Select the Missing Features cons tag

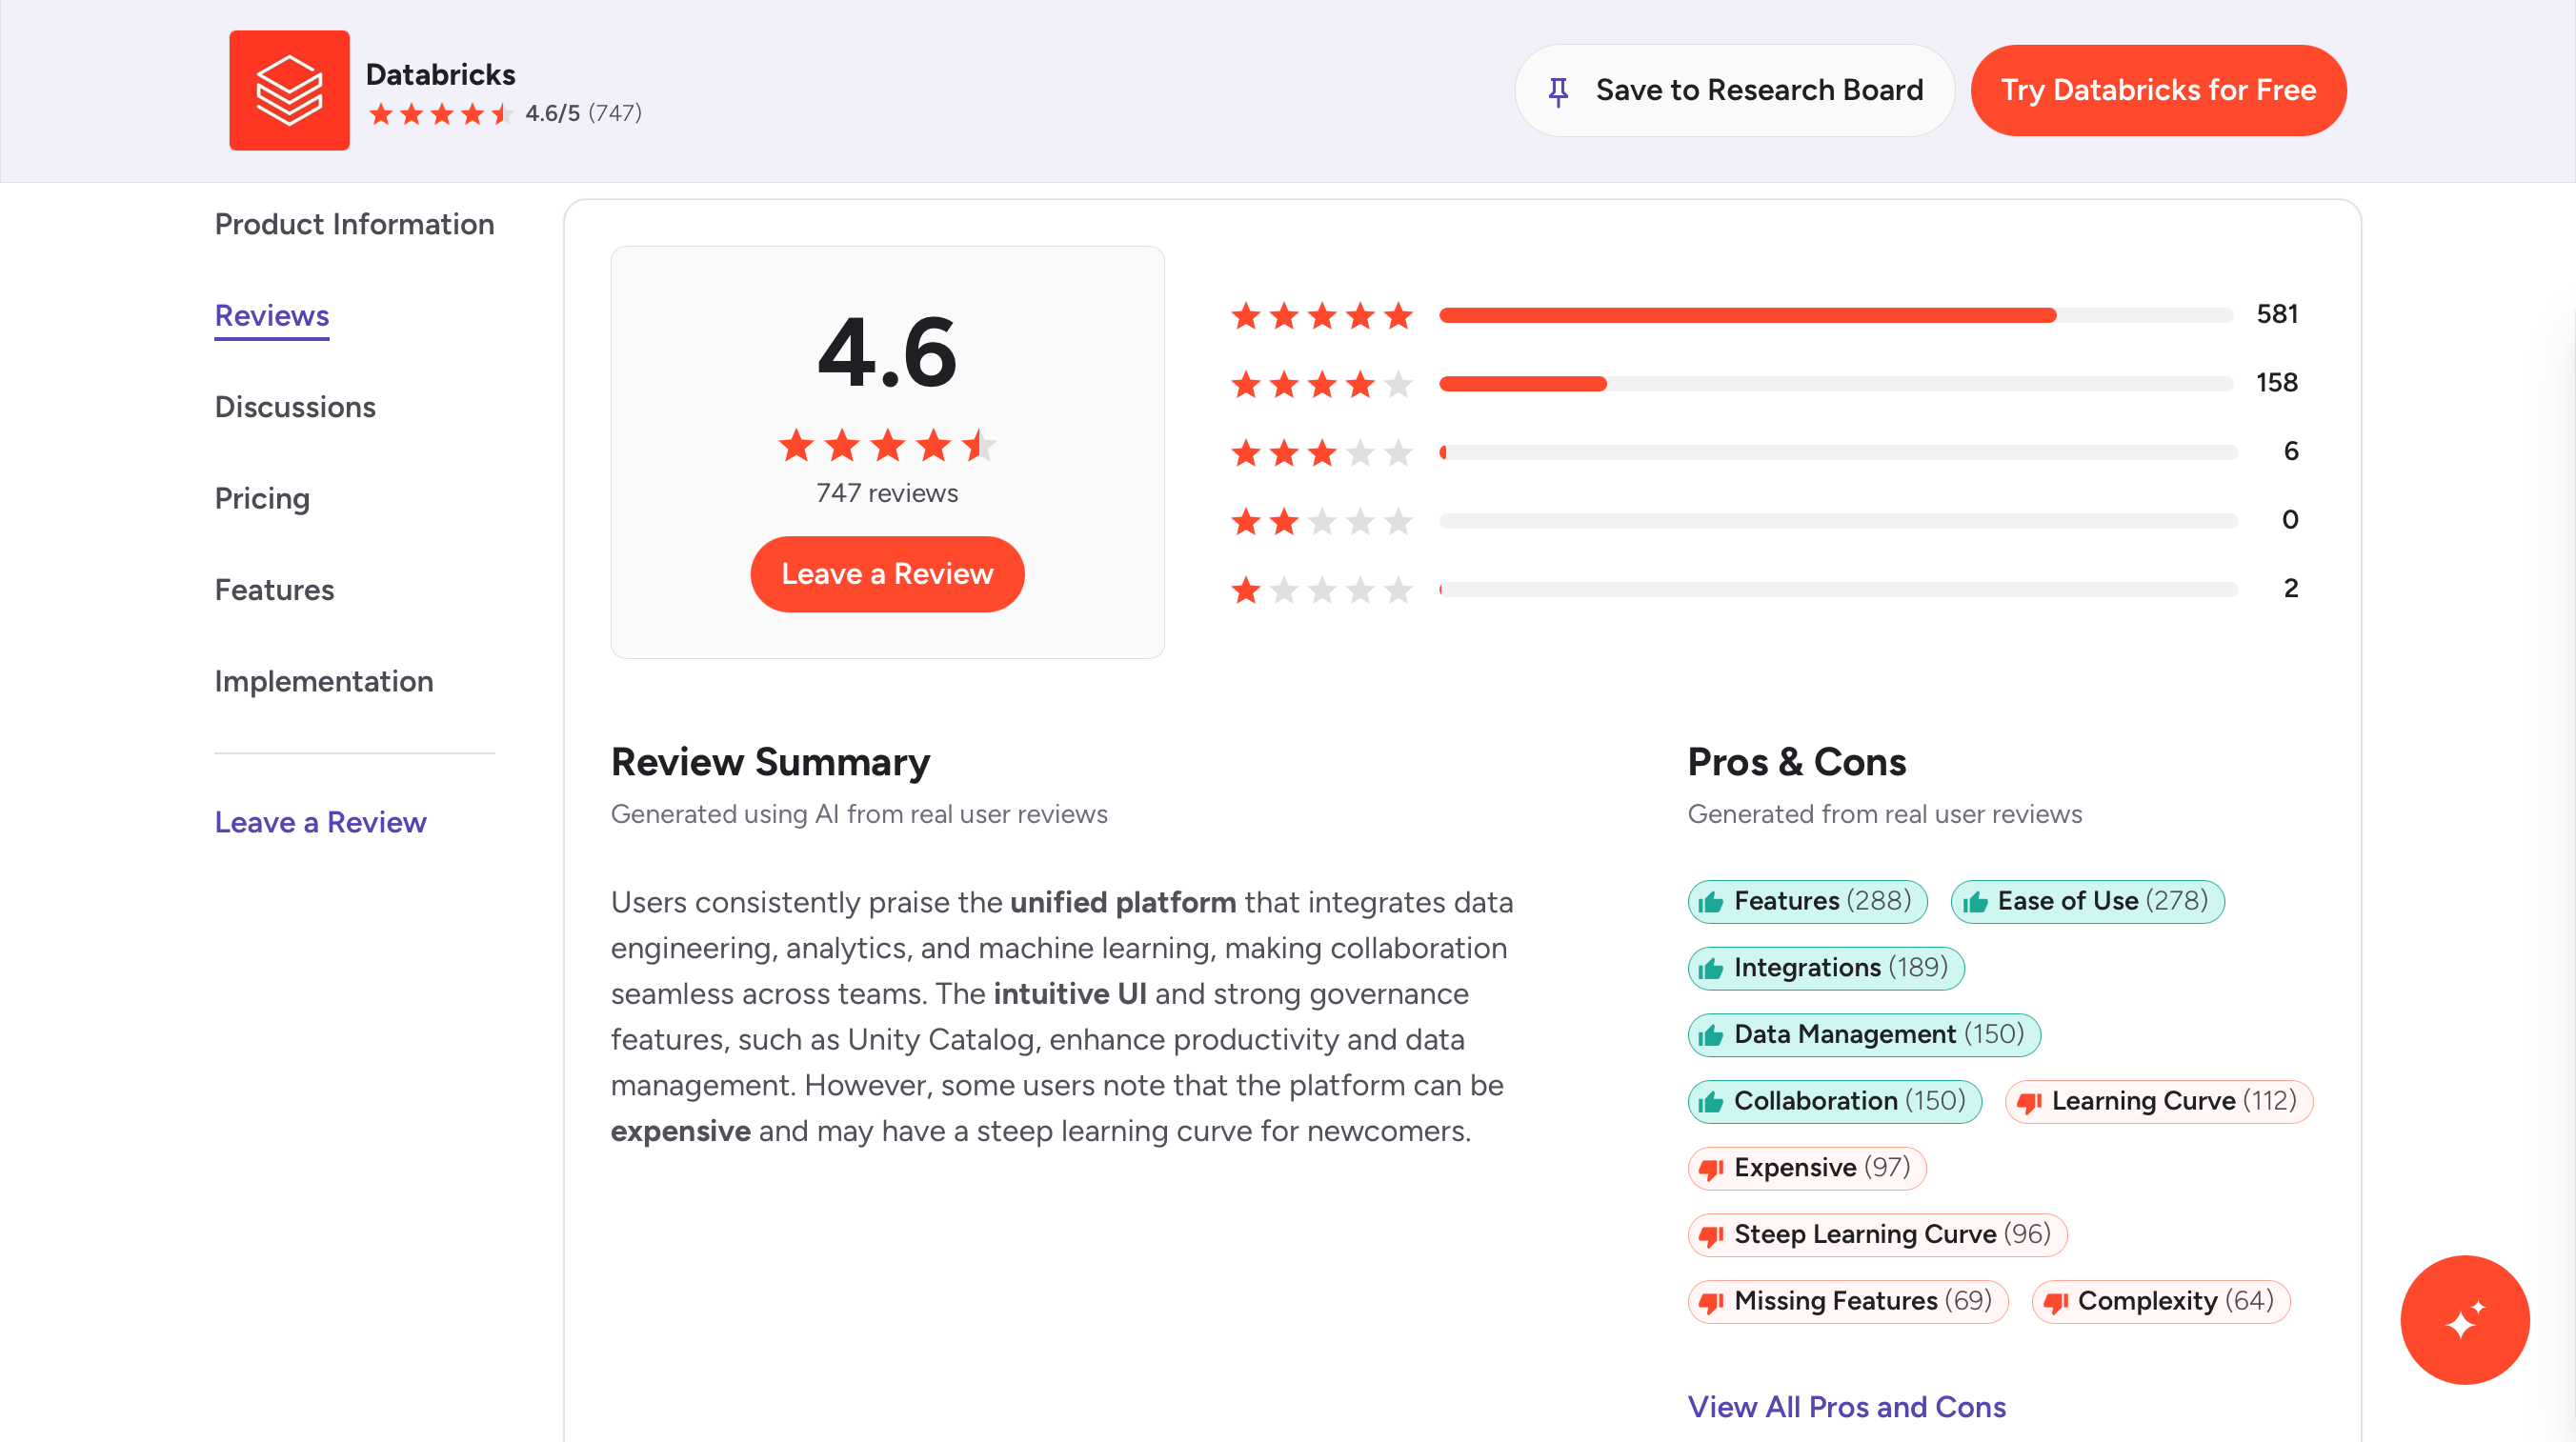point(1847,1301)
